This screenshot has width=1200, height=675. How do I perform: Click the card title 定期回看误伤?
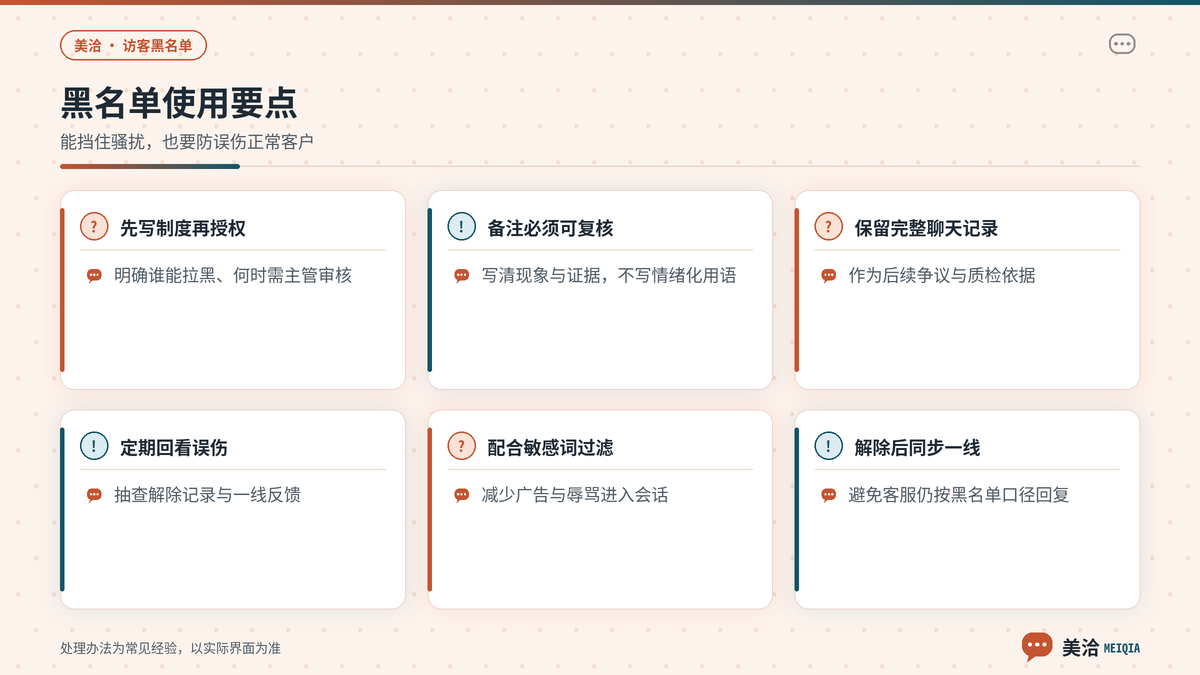tap(174, 447)
